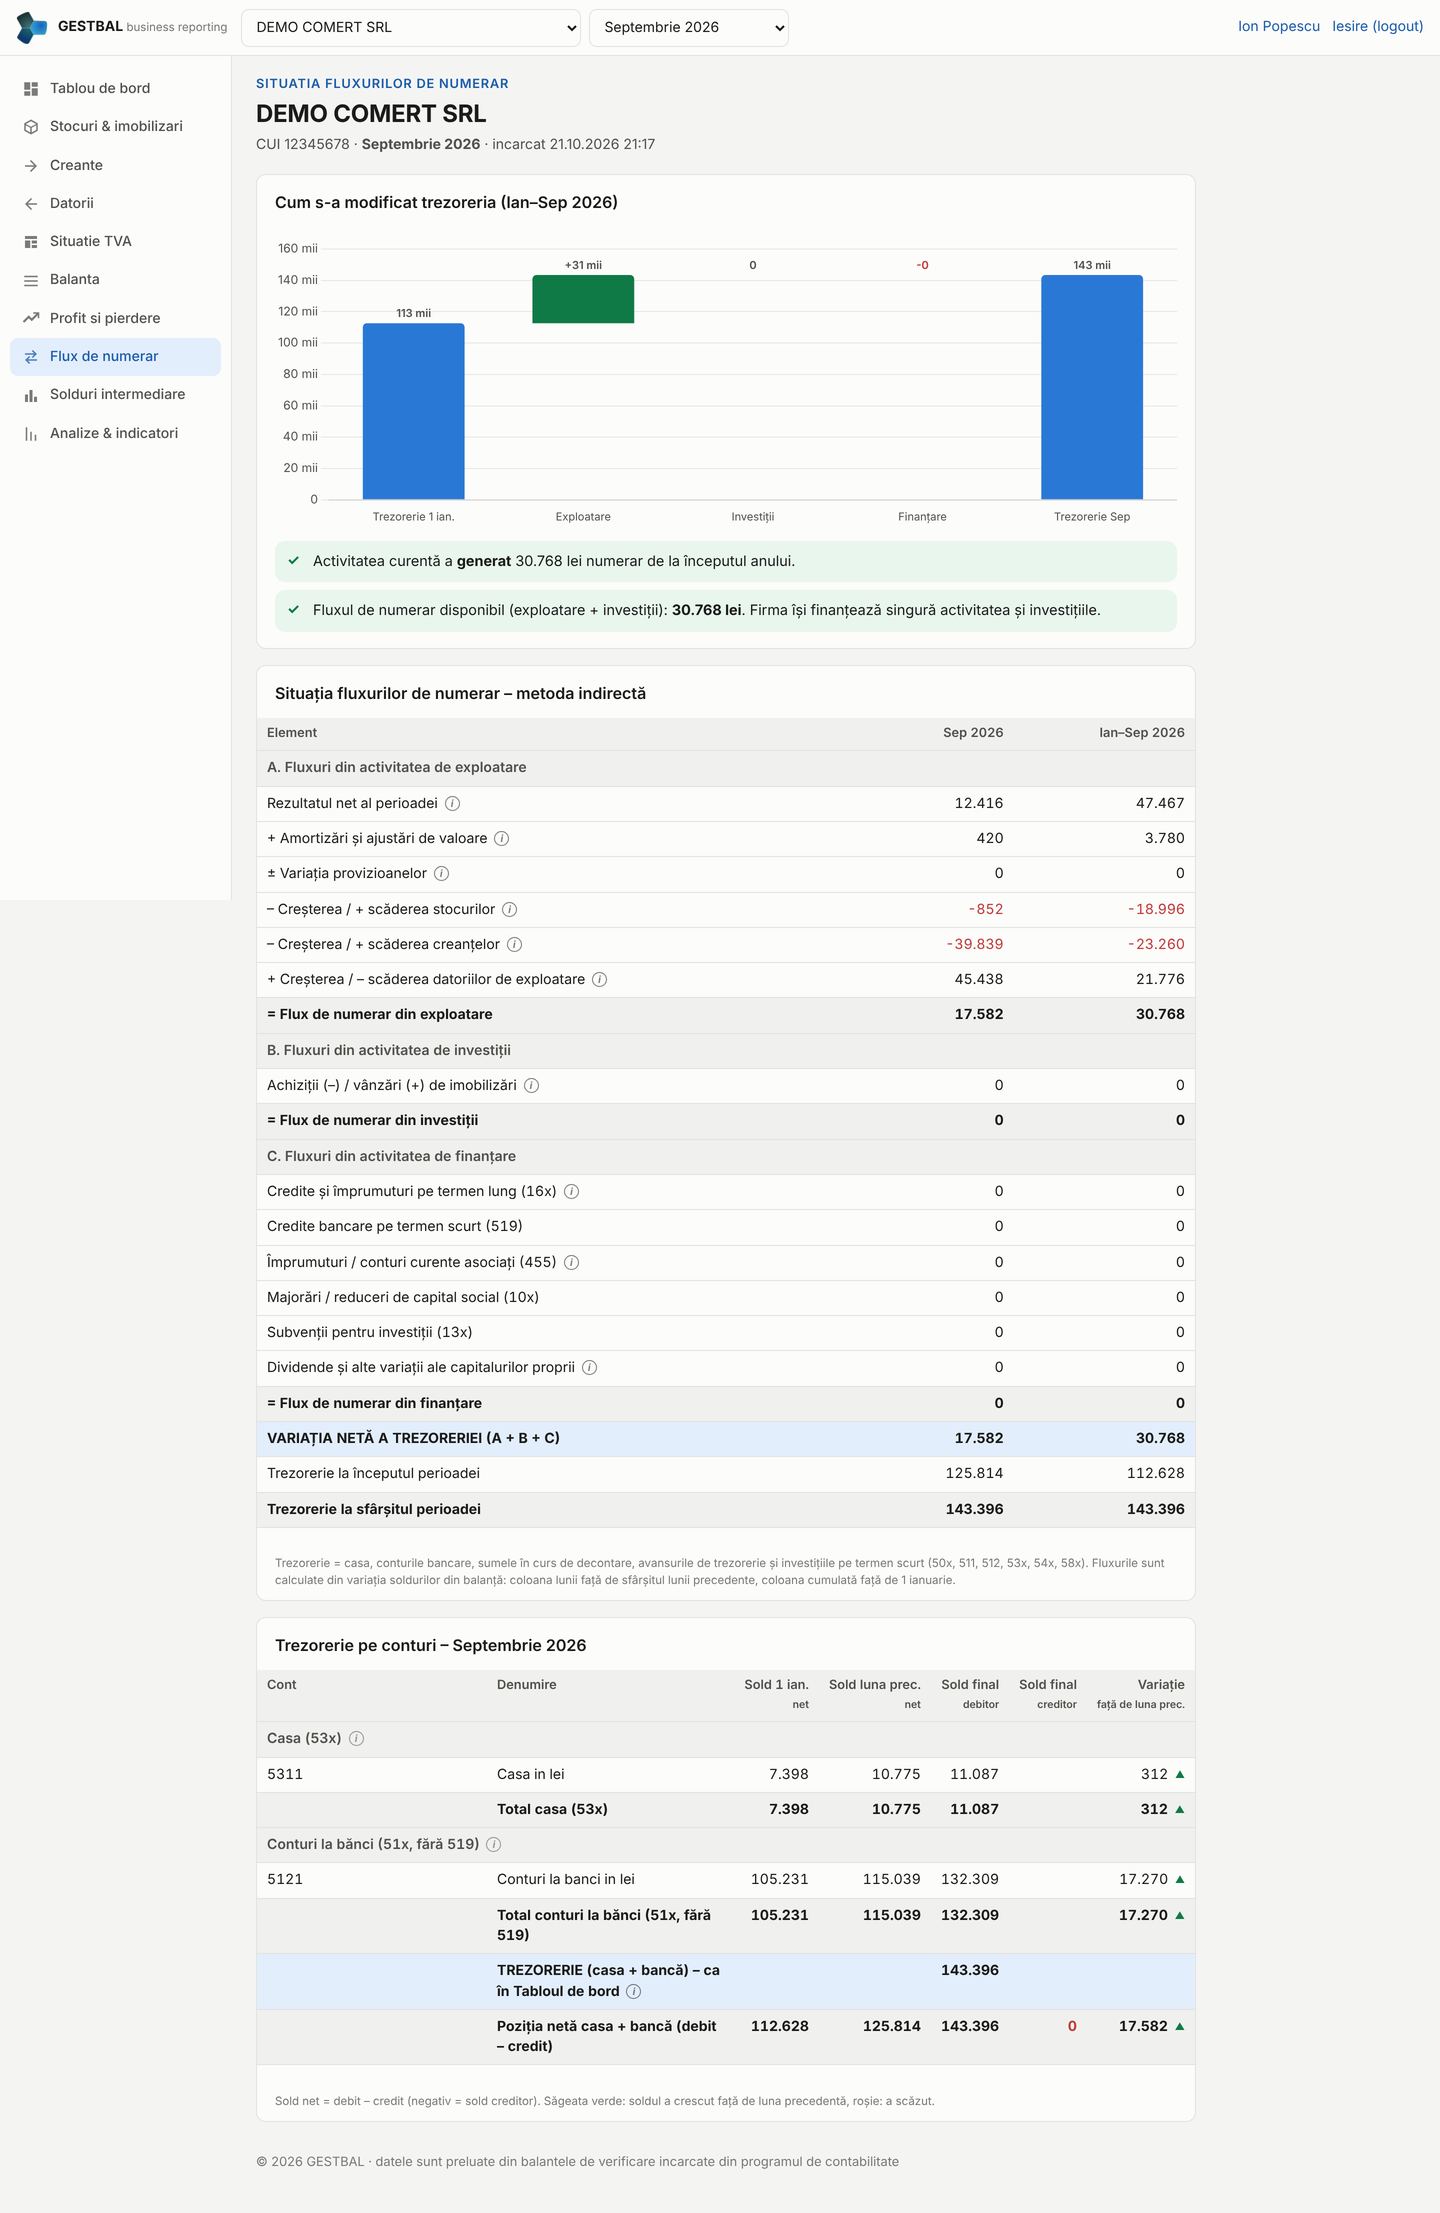Open the Septembrie 2026 period dropdown

coord(689,28)
